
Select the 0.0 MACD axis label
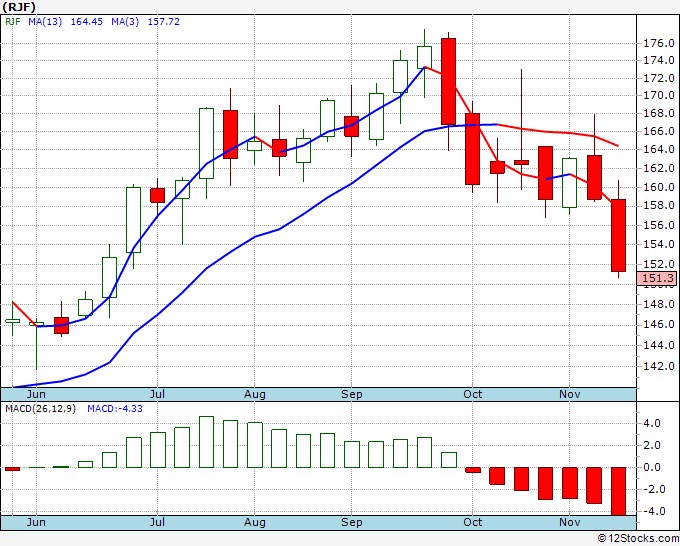coord(653,467)
